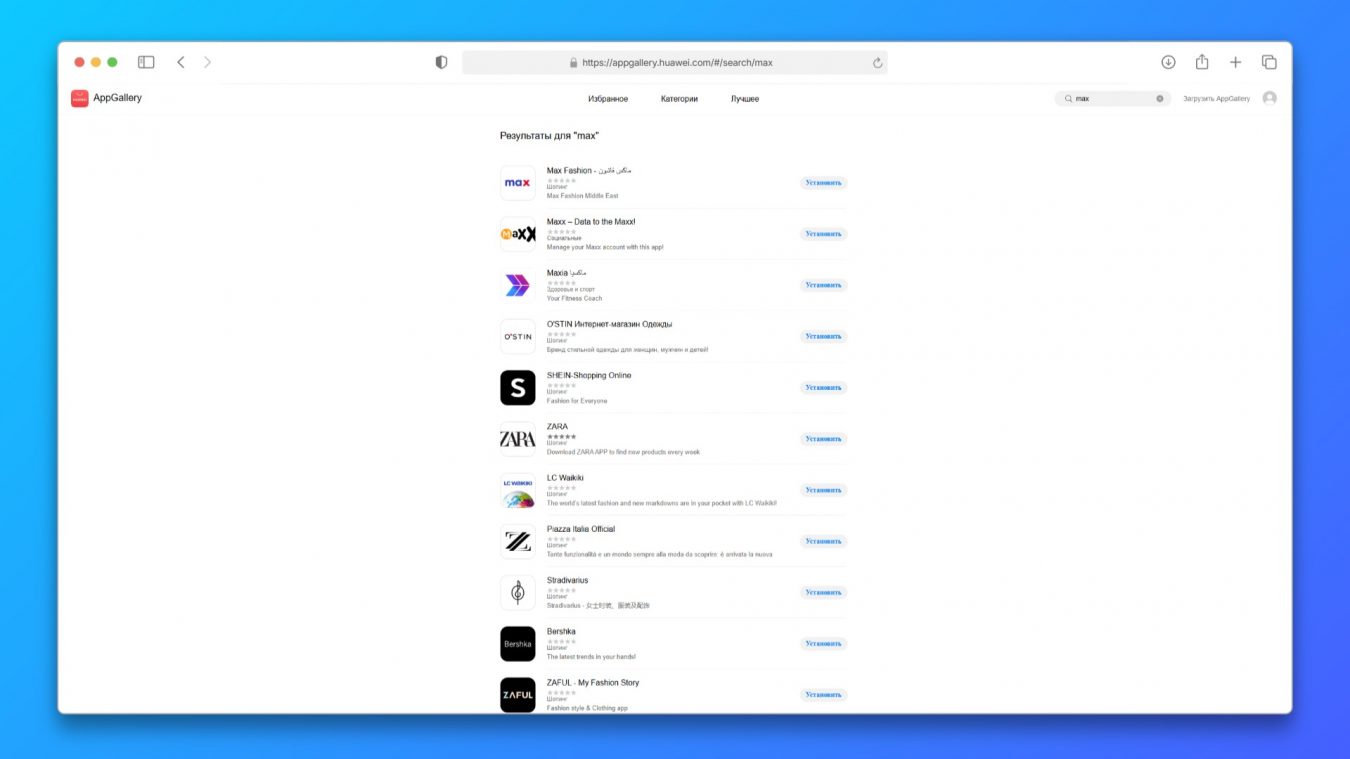Open the O'STIN app icon
The height and width of the screenshot is (759, 1350).
click(518, 337)
